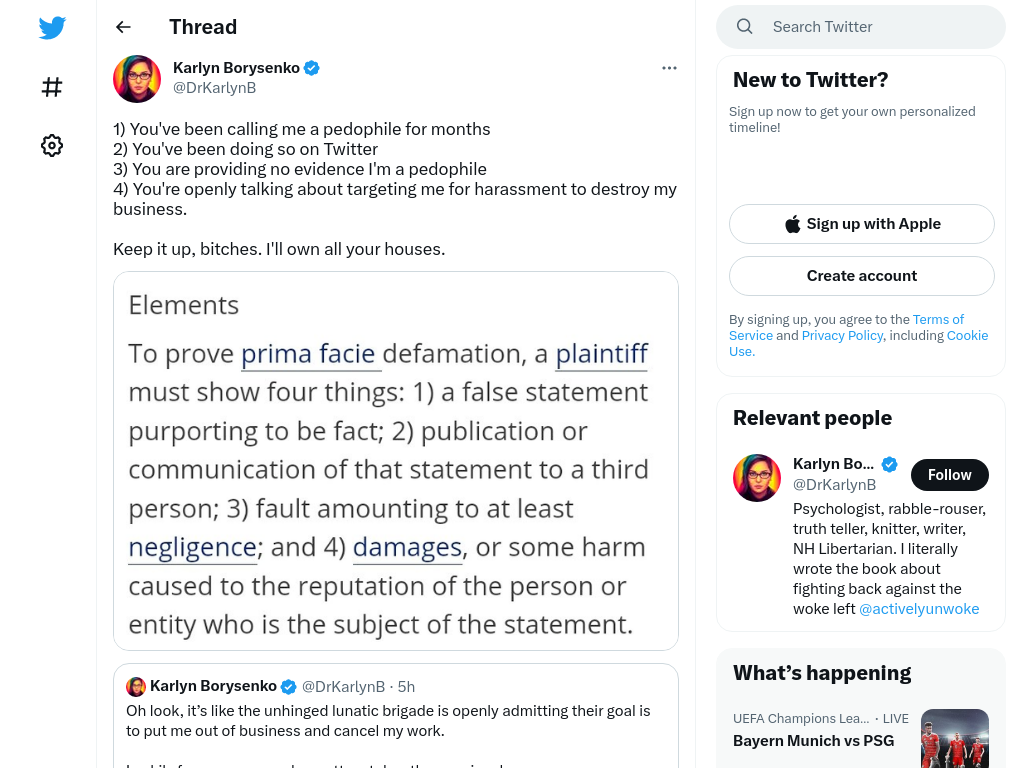Open the Settings gear icon
Viewport: 1024px width, 768px height.
[x=52, y=146]
